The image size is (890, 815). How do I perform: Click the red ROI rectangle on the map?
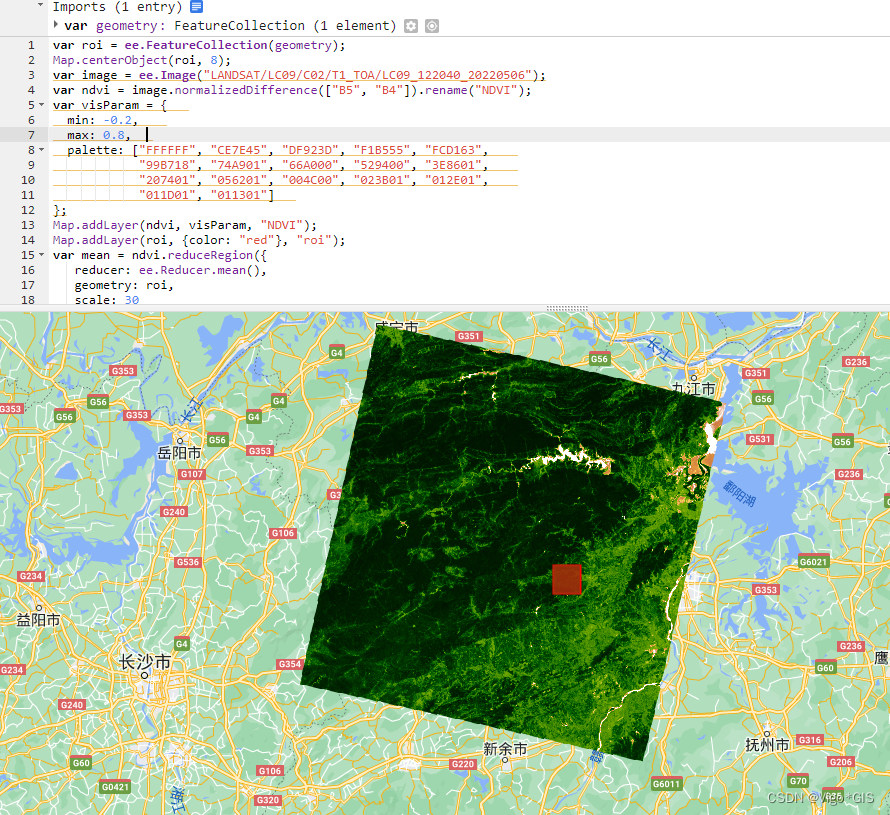[567, 579]
